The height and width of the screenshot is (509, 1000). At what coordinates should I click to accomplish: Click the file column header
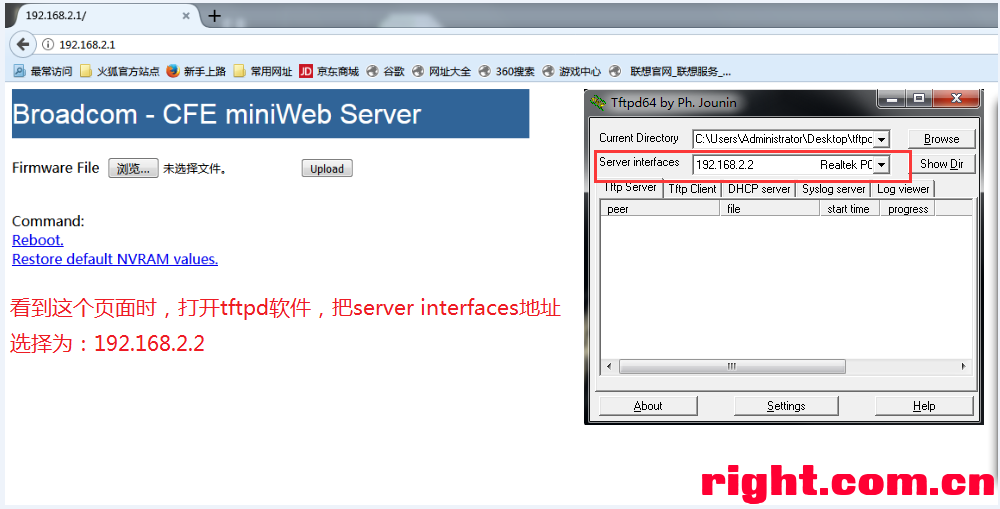[770, 209]
